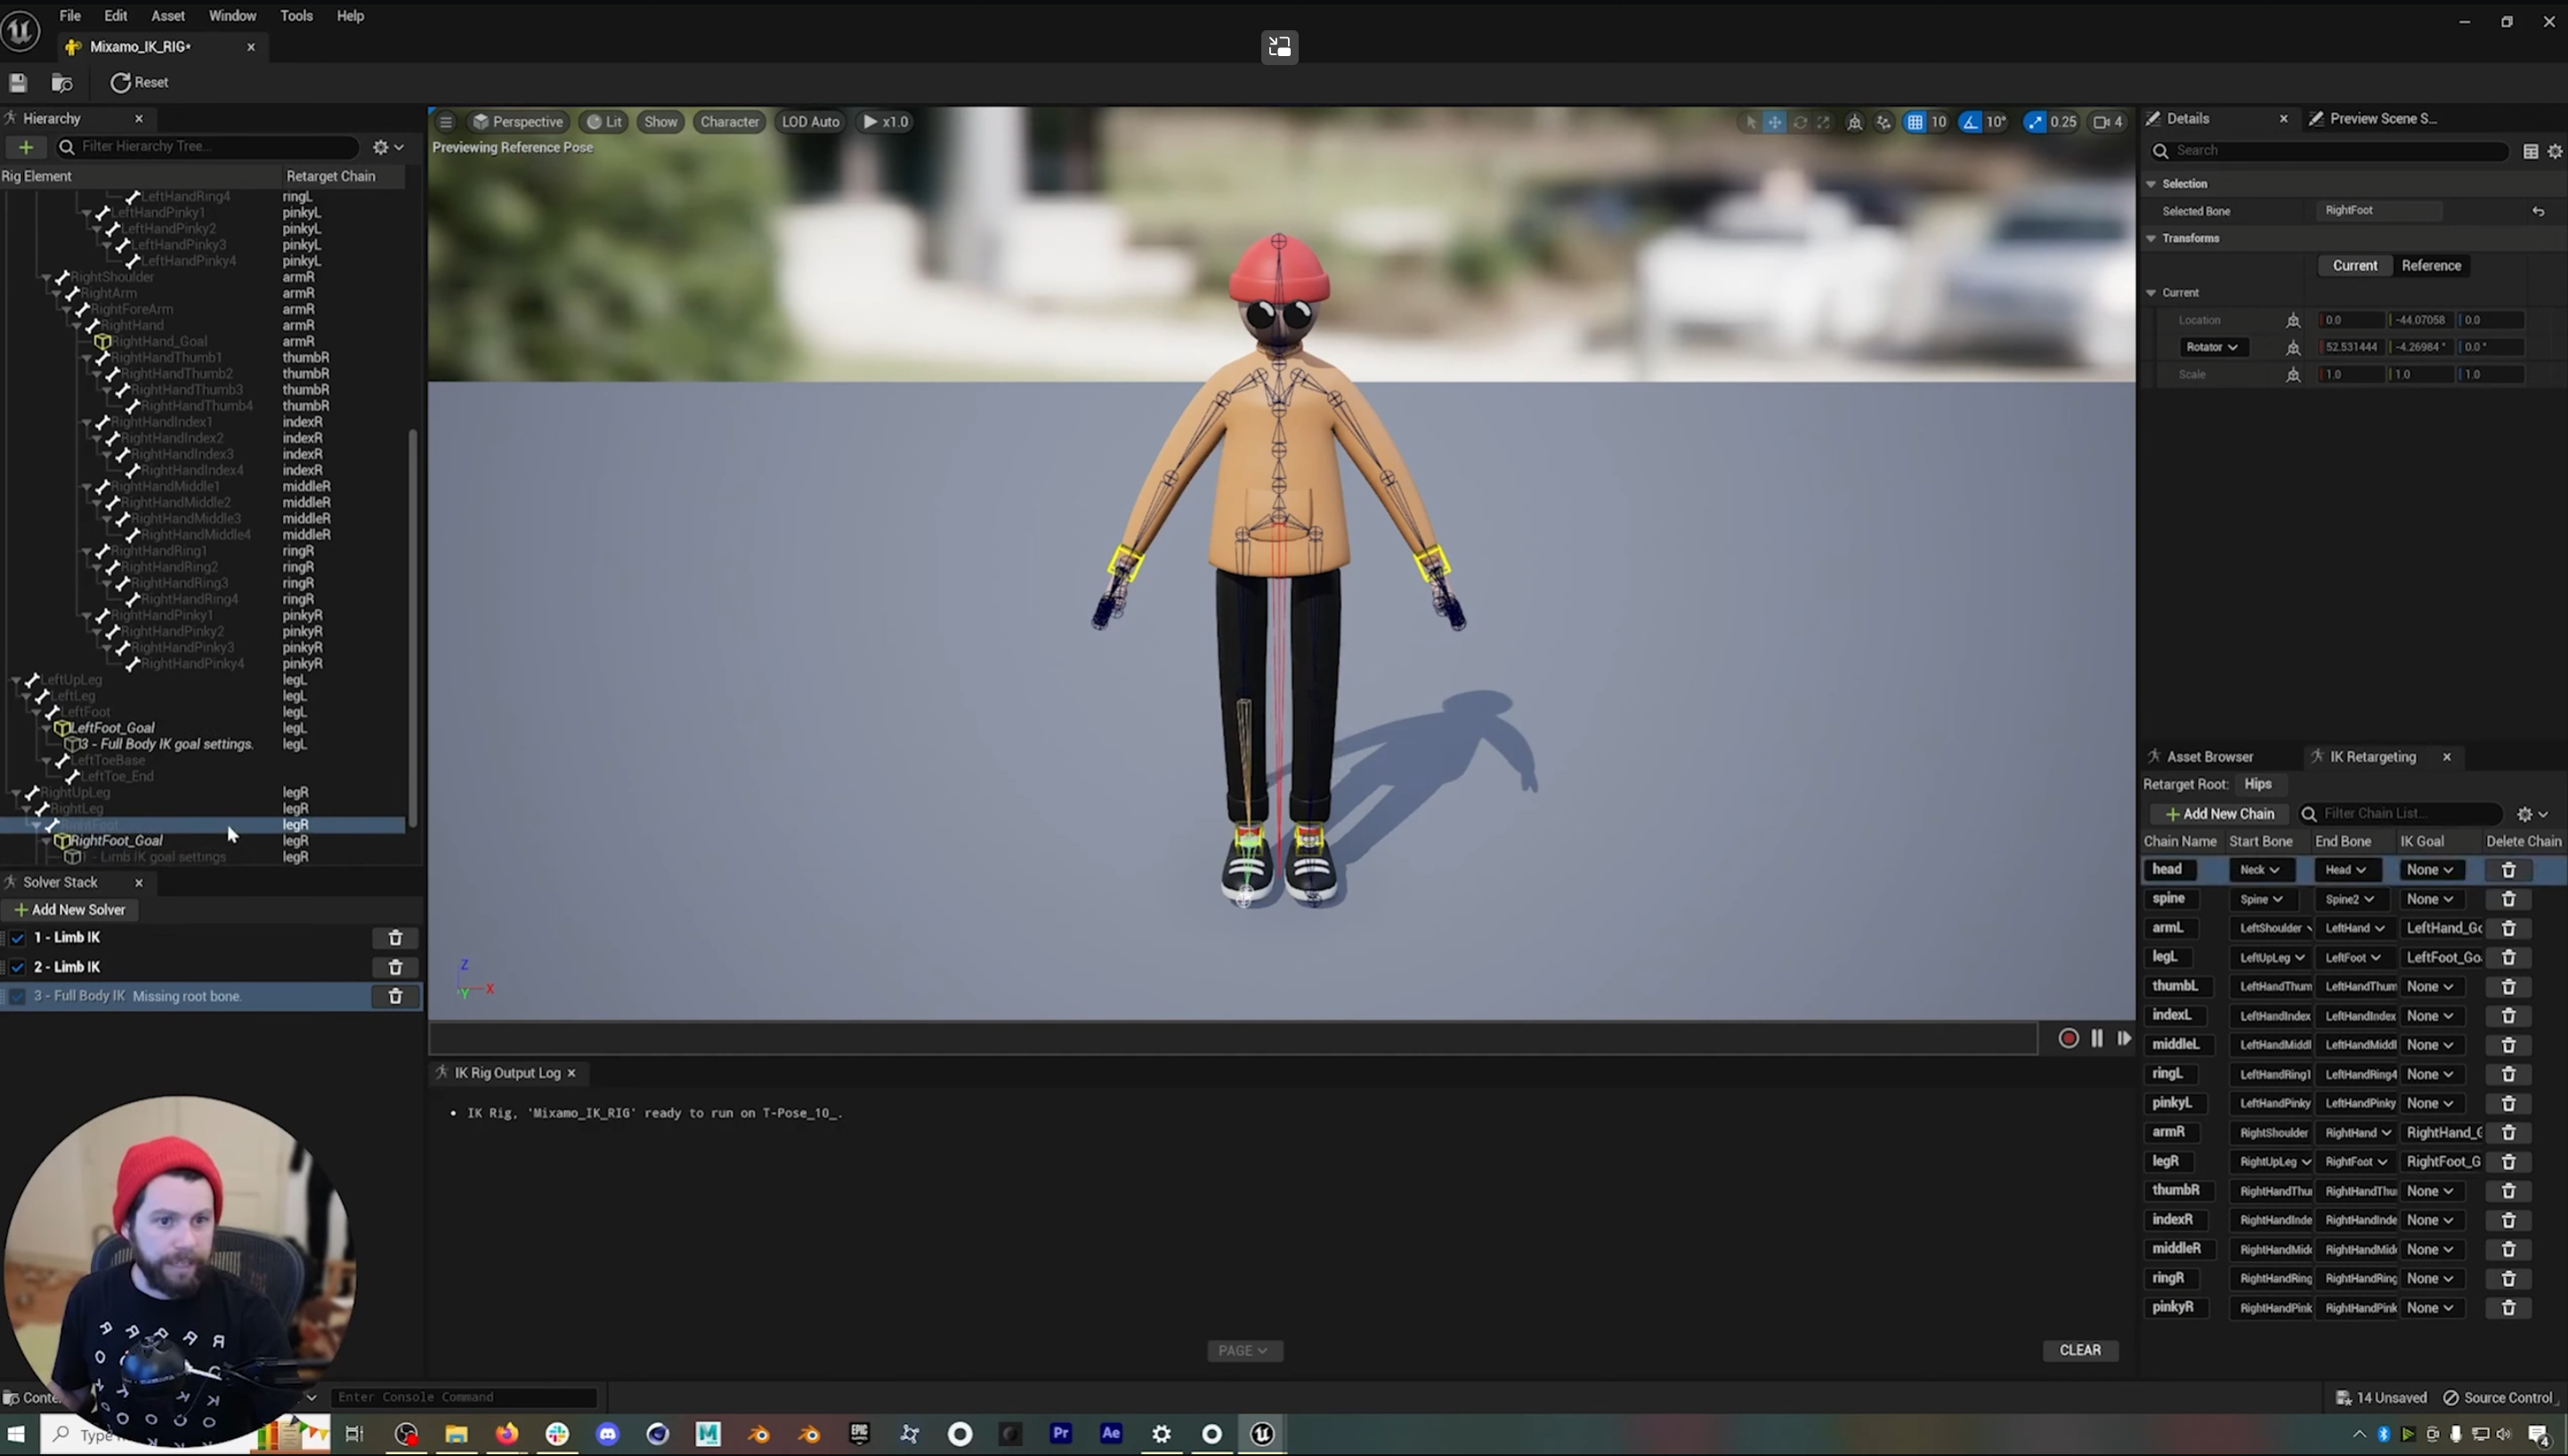Collapse the Transforms section

[2151, 238]
